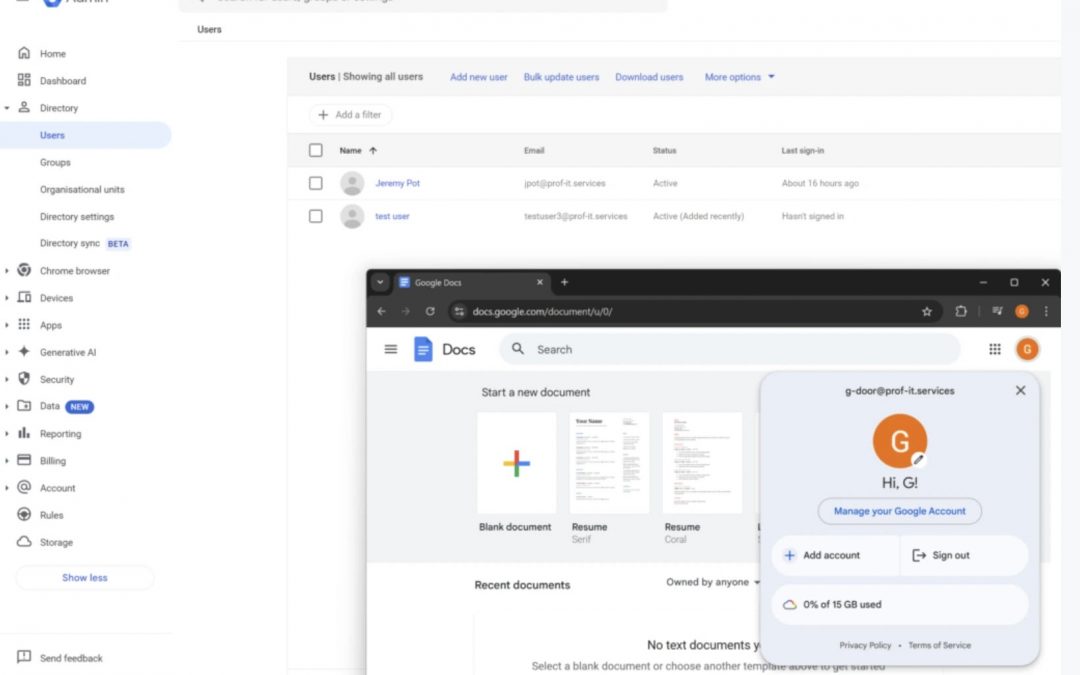Viewport: 1080px width, 675px height.
Task: Click the Security shield icon
Action: coord(24,379)
